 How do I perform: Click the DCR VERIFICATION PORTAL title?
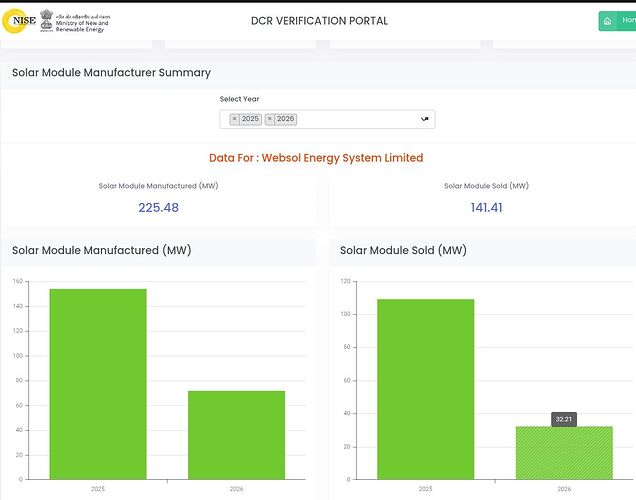pos(319,21)
